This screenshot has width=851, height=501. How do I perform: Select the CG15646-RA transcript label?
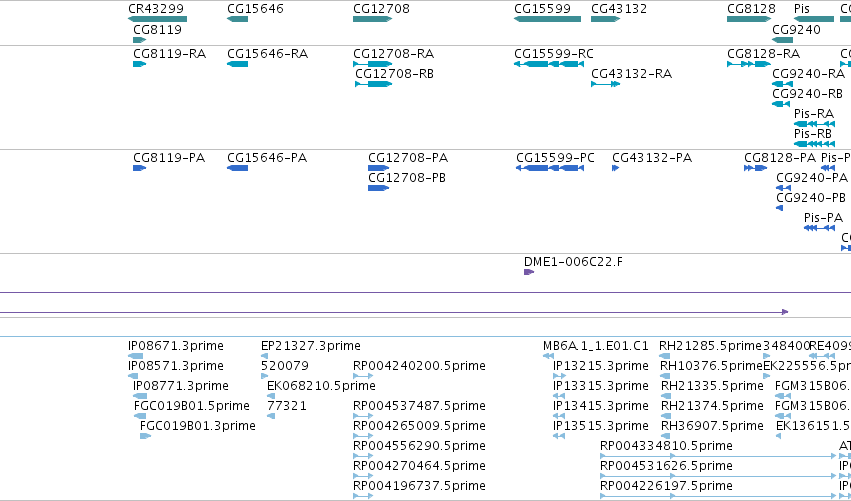268,54
